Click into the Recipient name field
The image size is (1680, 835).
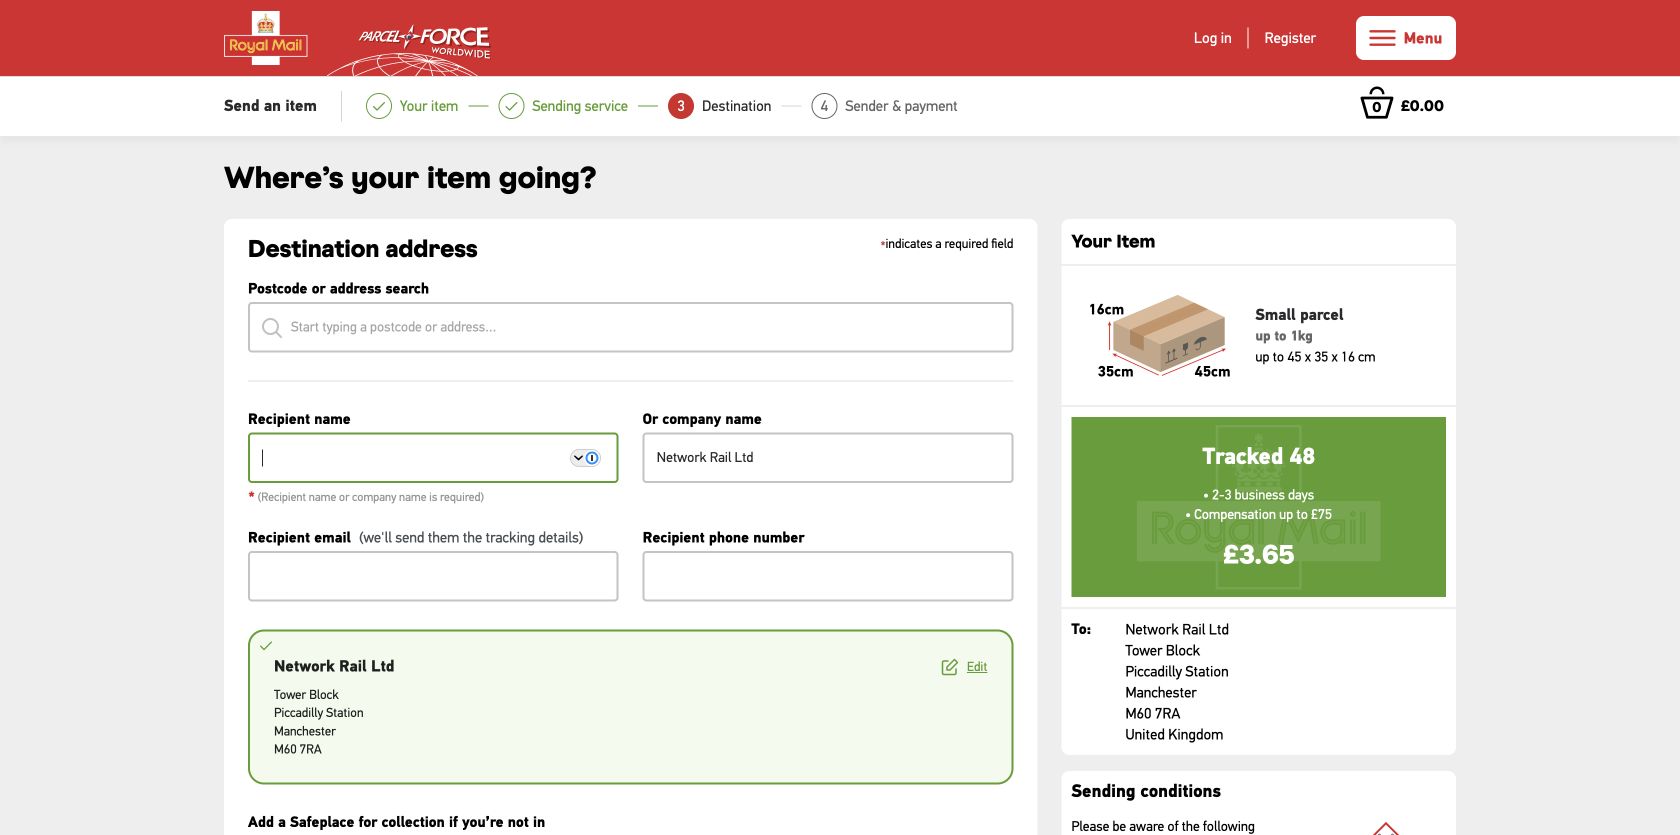[433, 458]
